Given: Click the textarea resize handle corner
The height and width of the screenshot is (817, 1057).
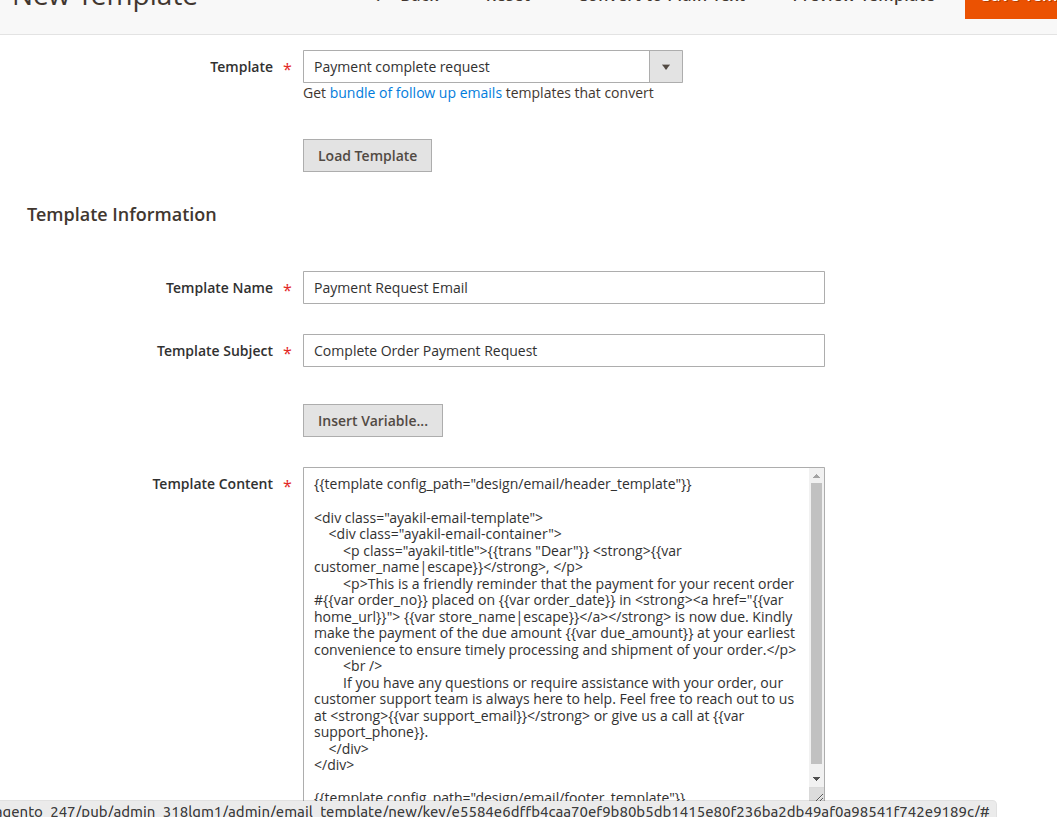Looking at the screenshot, I should pyautogui.click(x=817, y=795).
